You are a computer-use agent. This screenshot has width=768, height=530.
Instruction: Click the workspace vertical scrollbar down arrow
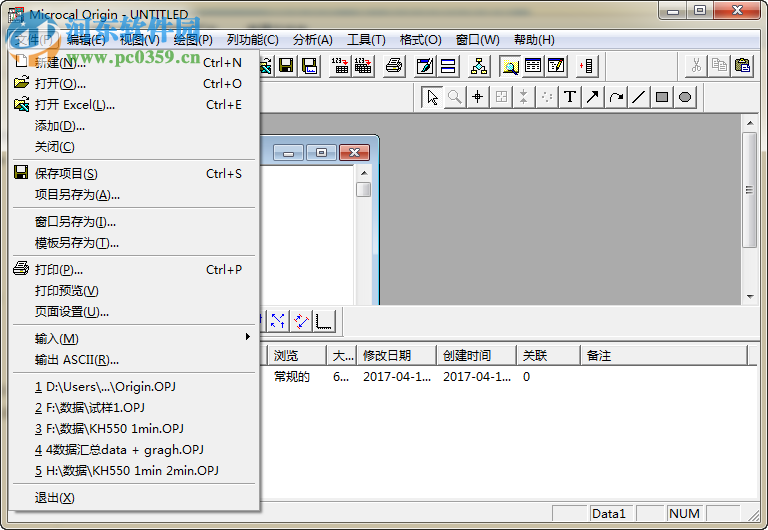click(750, 296)
